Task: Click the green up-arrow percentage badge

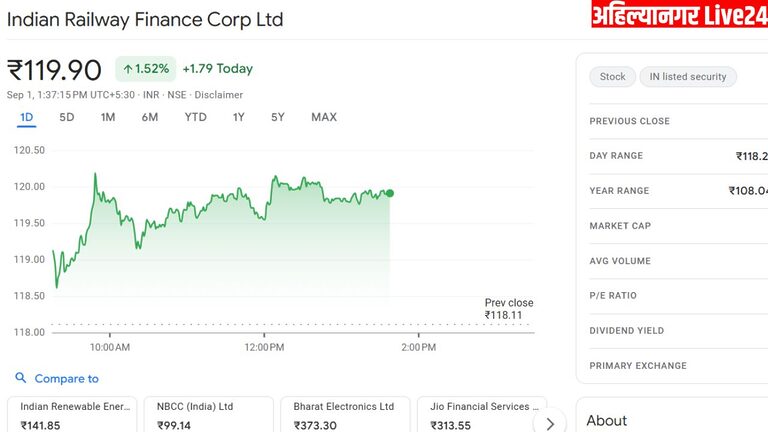Action: [x=145, y=69]
